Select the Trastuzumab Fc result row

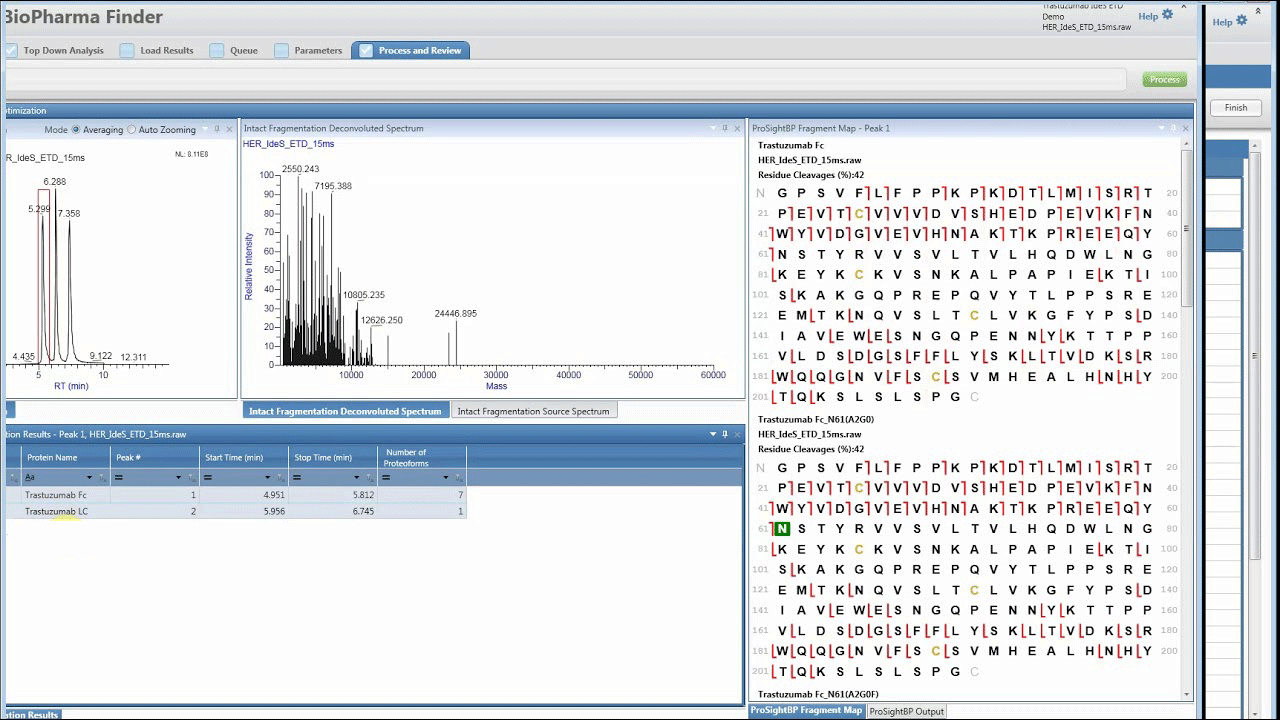pyautogui.click(x=236, y=495)
